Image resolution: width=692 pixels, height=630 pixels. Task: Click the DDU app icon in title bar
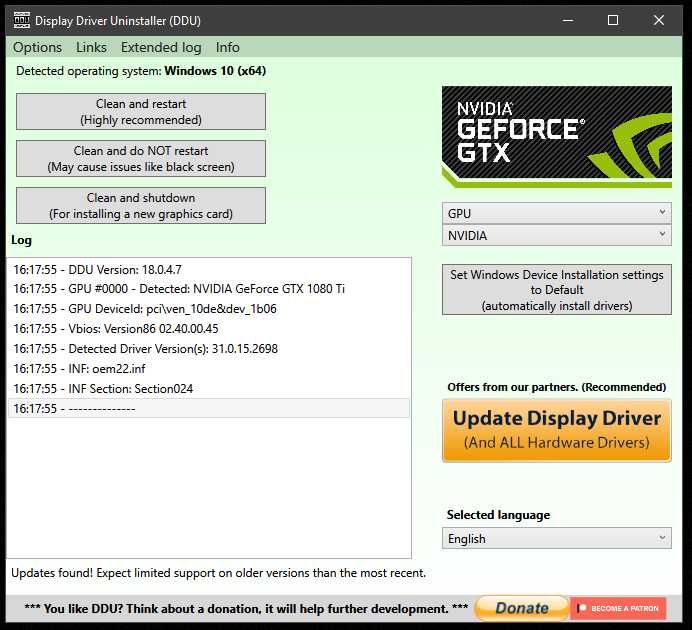[x=21, y=20]
